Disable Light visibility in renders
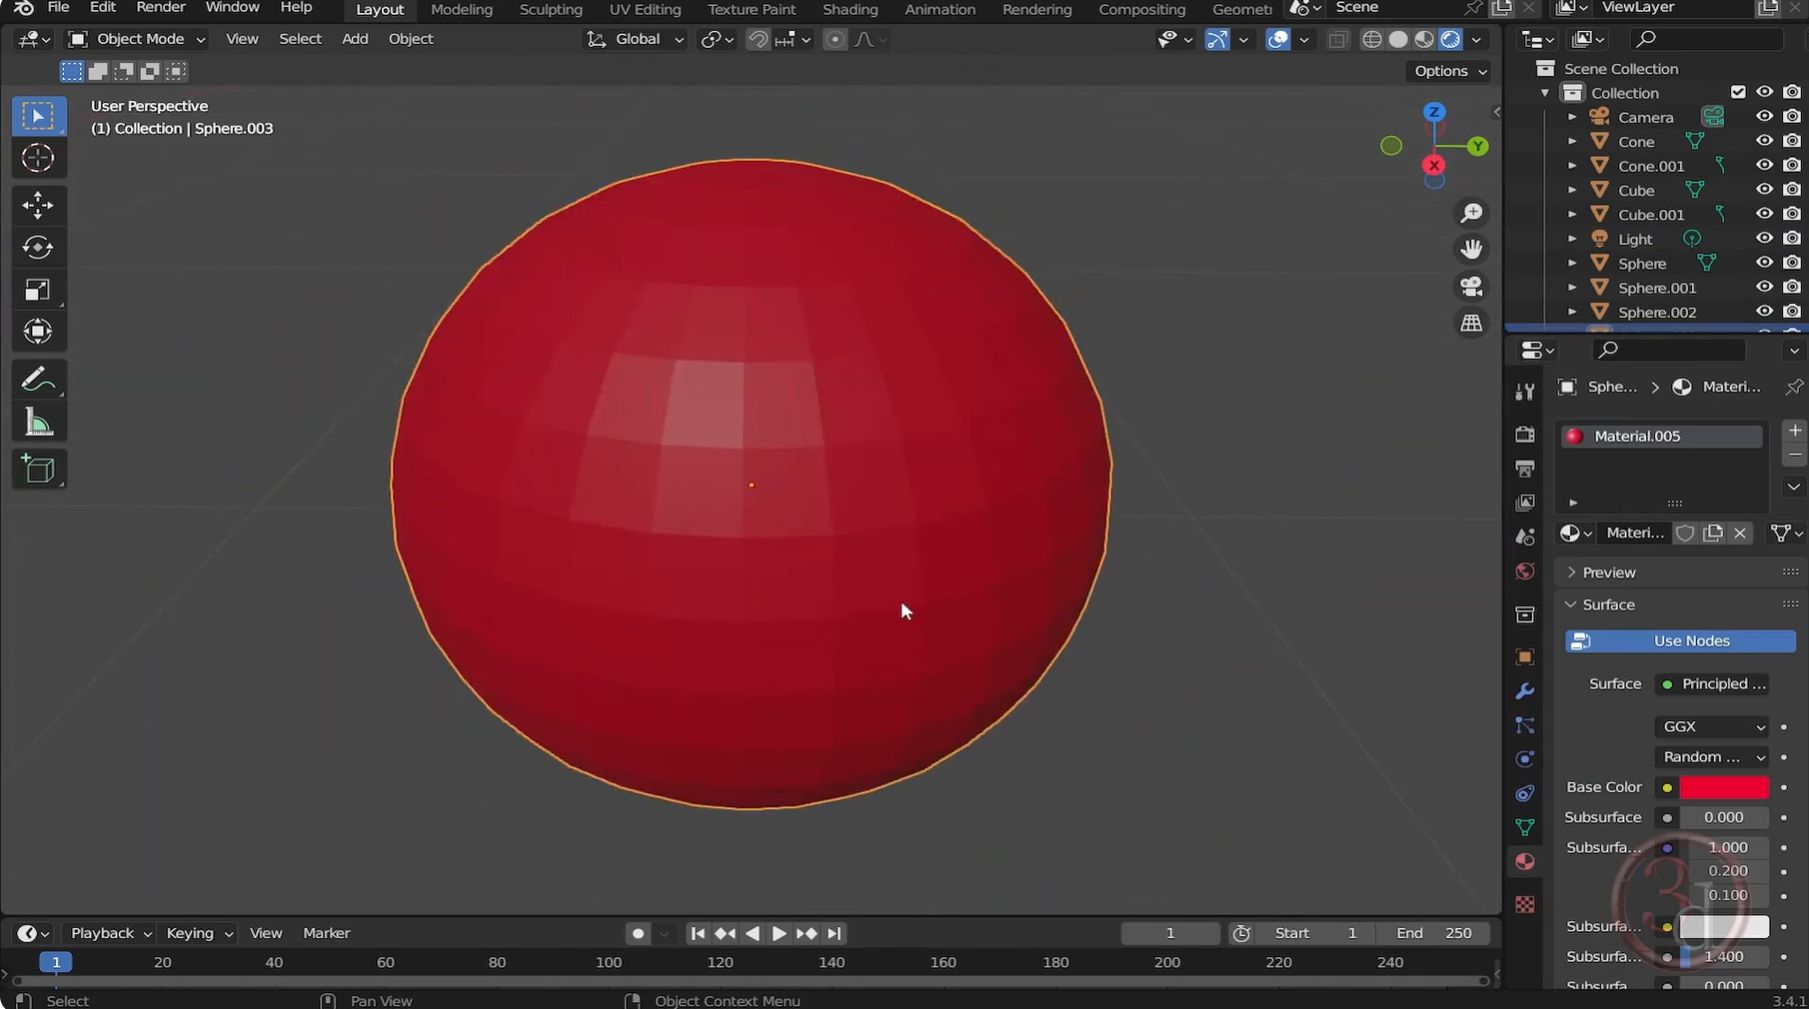 coord(1791,238)
